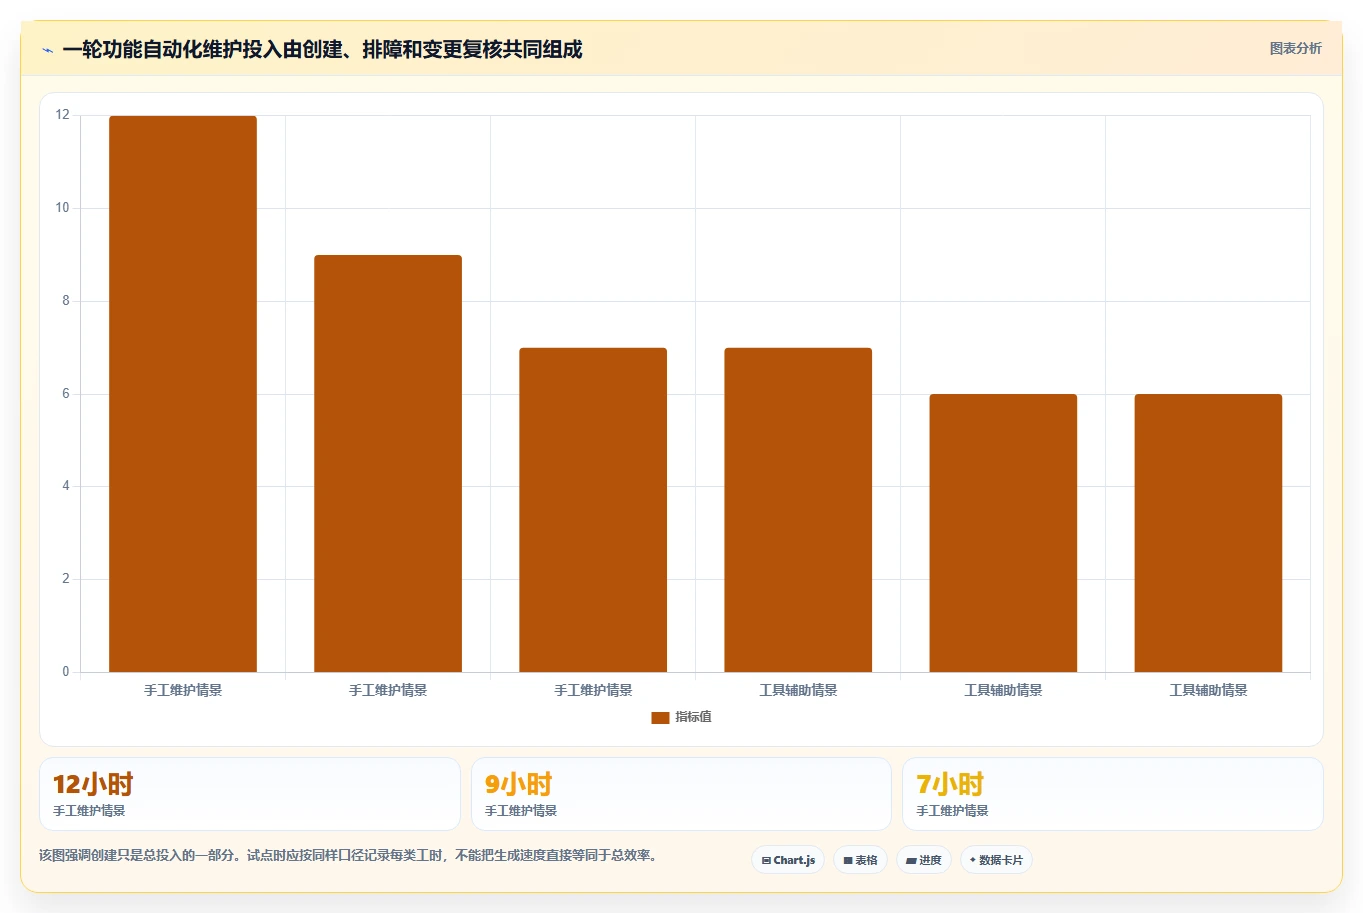Click the chart title starting 一轮功能自动化维护投入
The height and width of the screenshot is (913, 1363).
[322, 49]
